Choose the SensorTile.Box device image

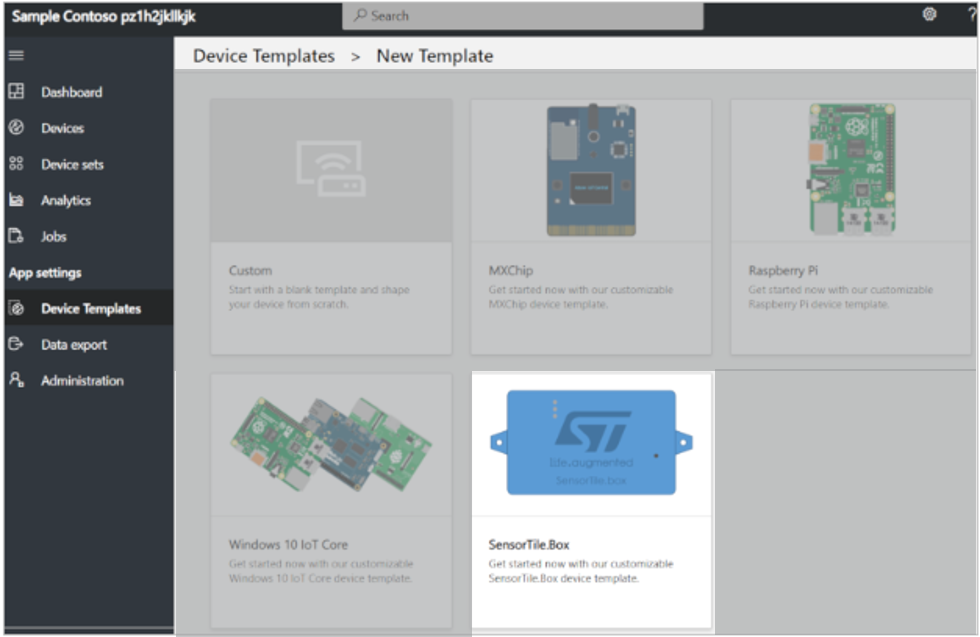(x=591, y=444)
